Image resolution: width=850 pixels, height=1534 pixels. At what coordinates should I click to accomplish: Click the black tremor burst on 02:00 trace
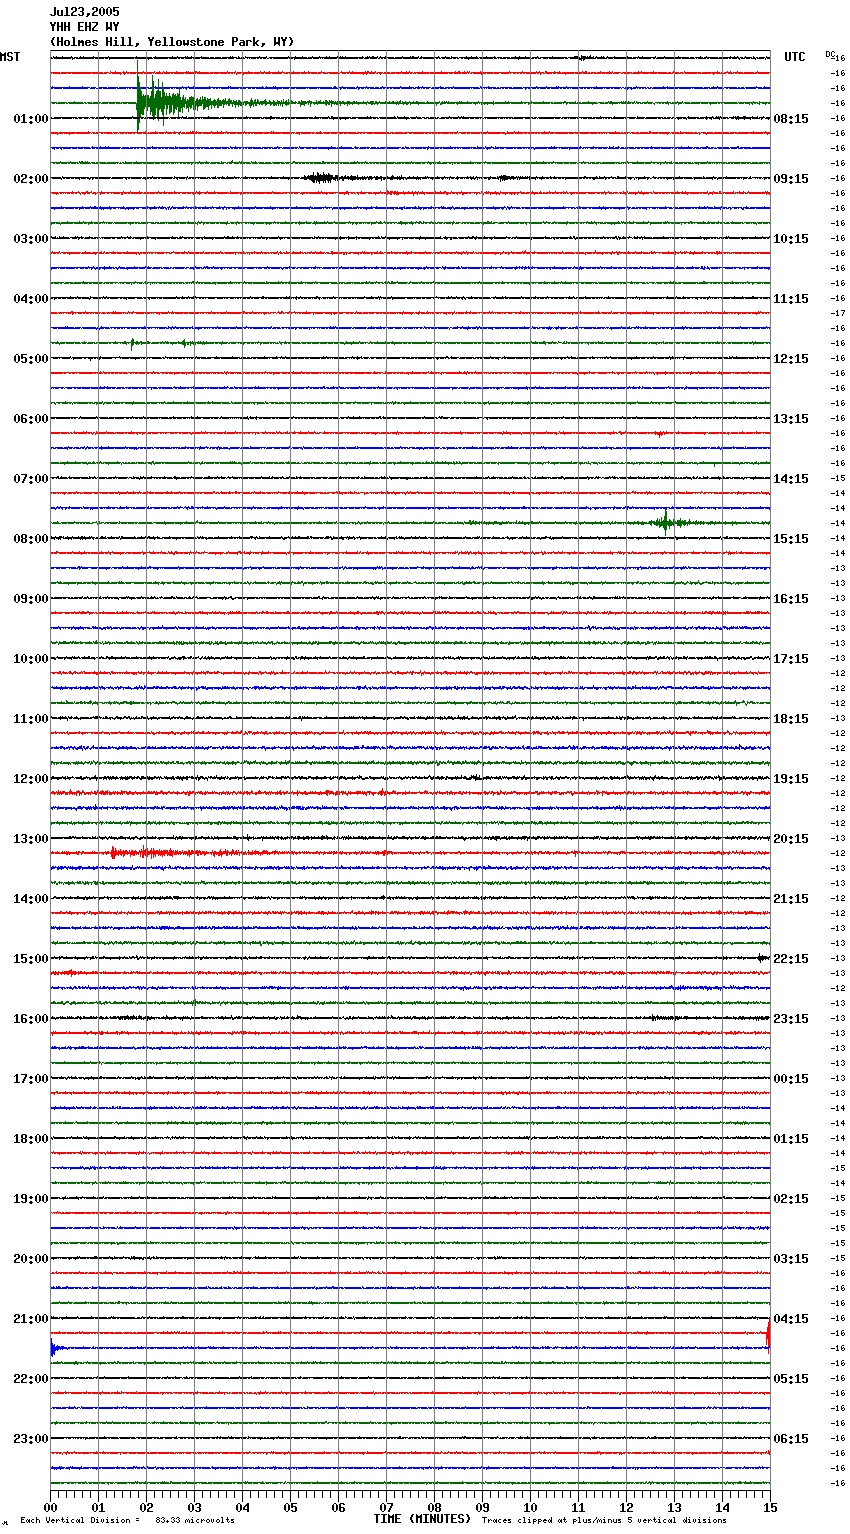(x=322, y=178)
